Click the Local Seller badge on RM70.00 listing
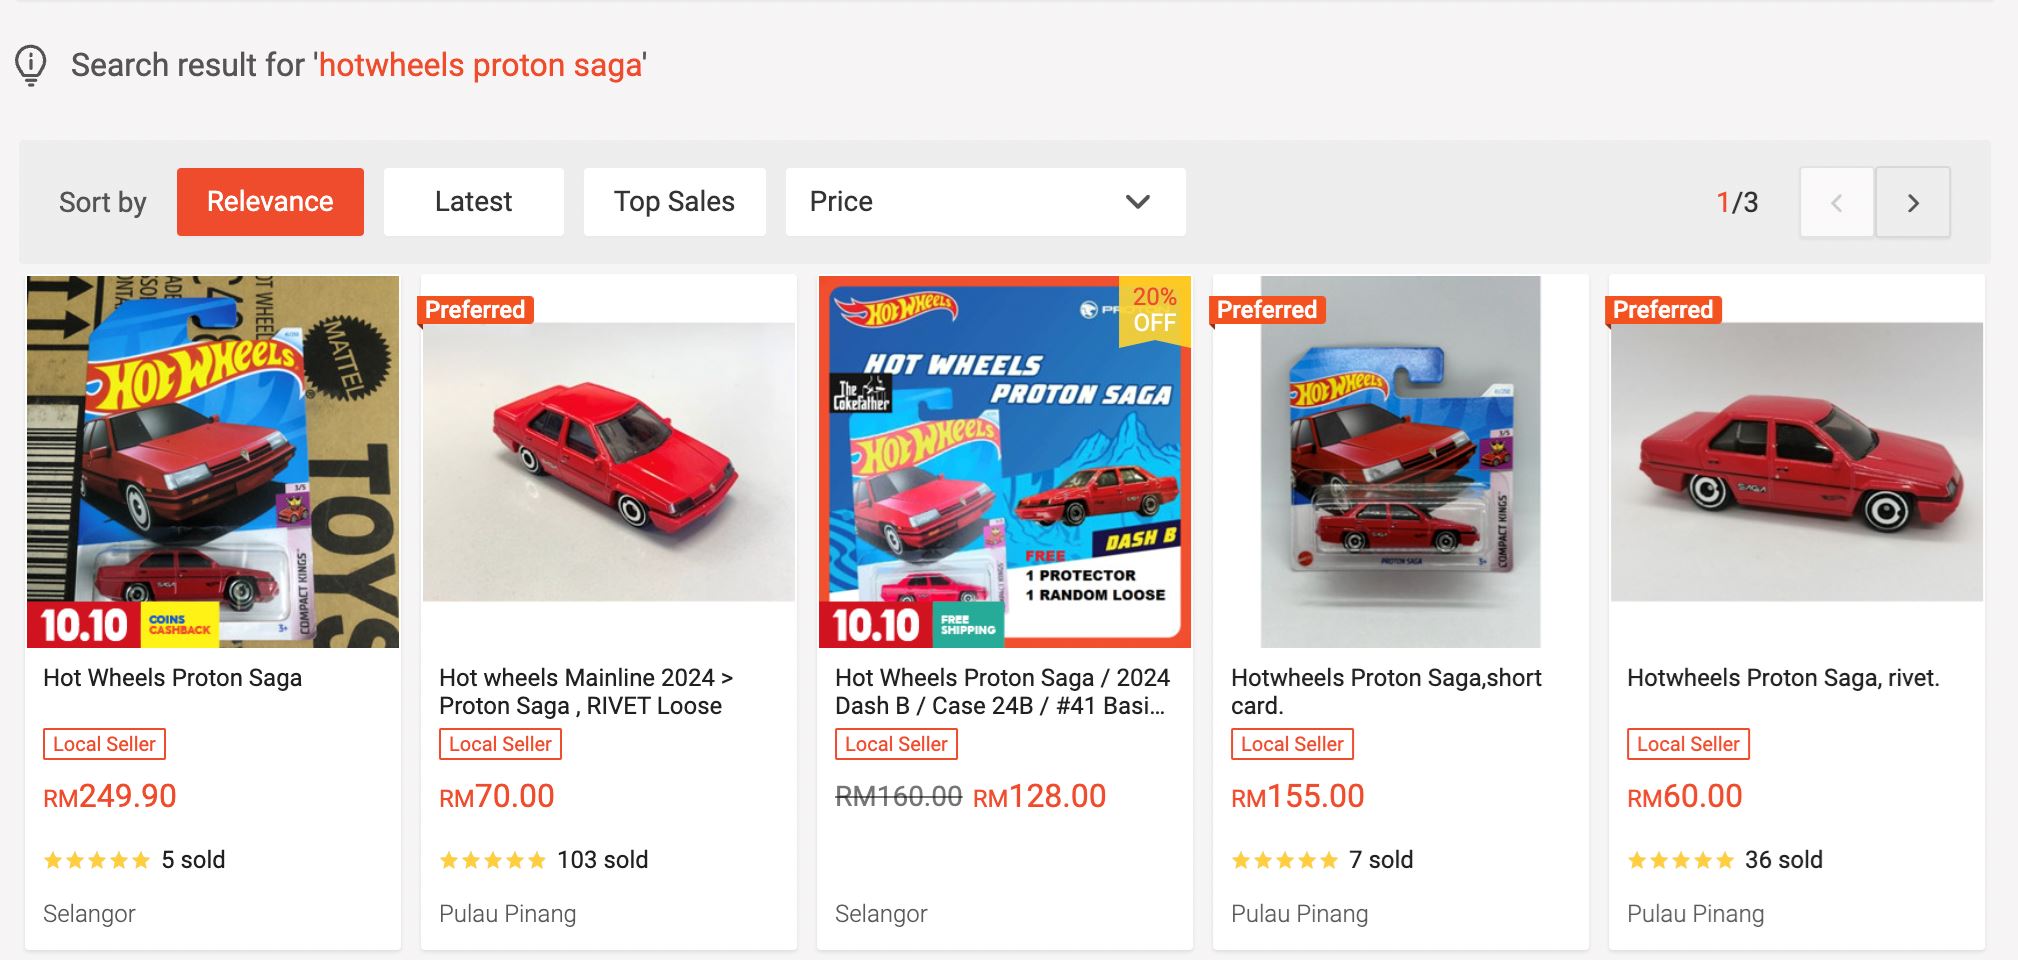This screenshot has width=2018, height=960. pos(500,744)
